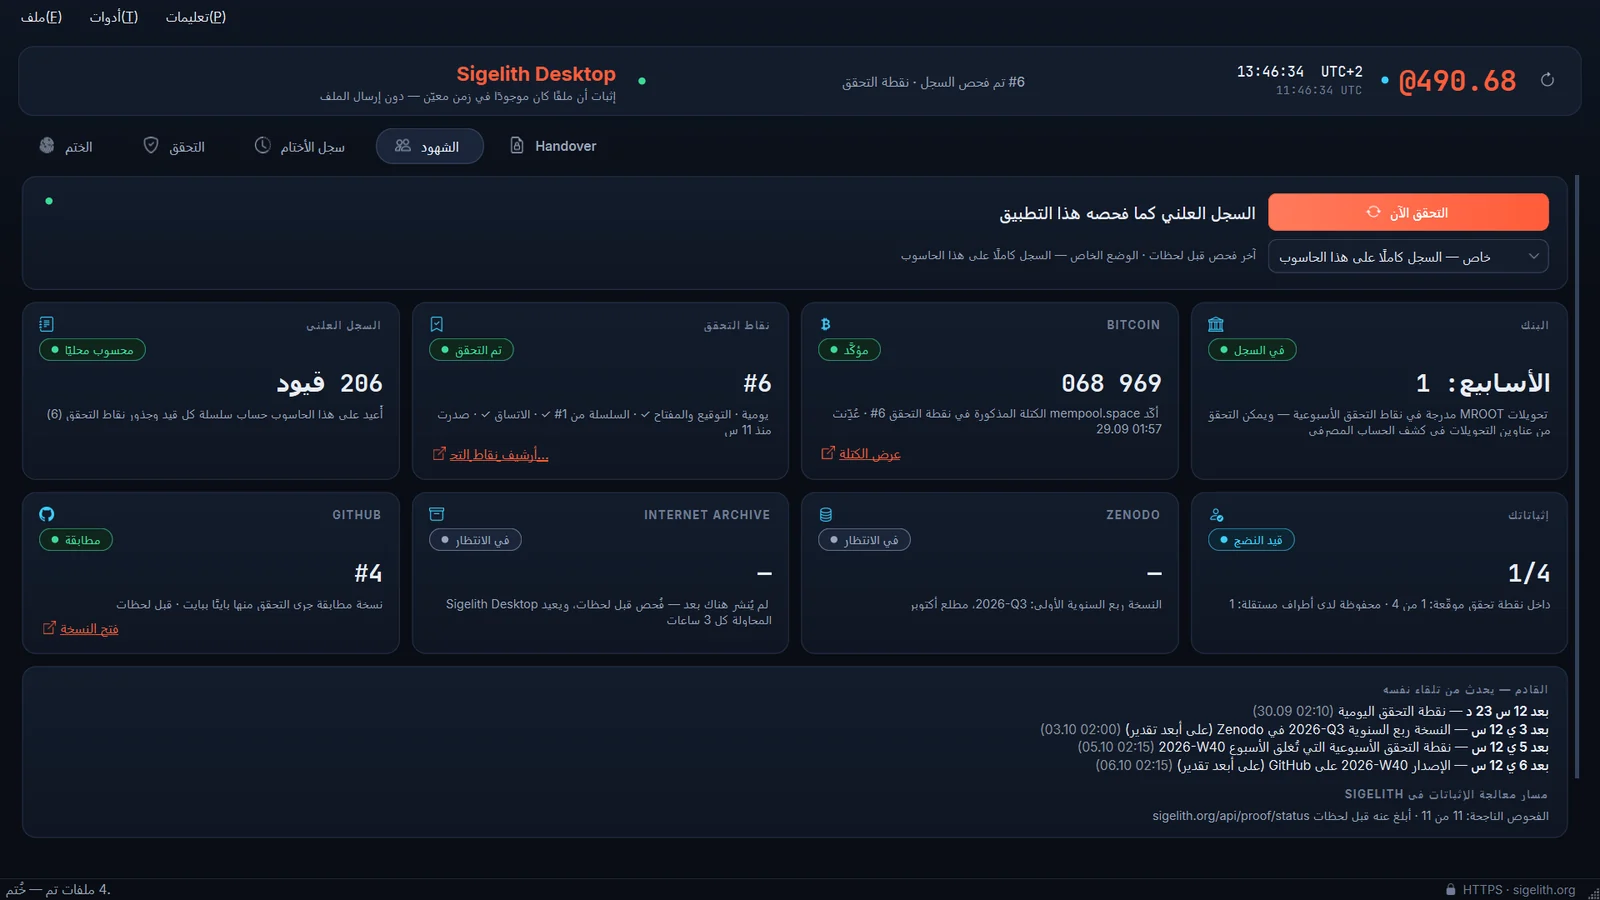Click the قيد النضج status badge
Image resolution: width=1600 pixels, height=900 pixels.
click(1251, 540)
